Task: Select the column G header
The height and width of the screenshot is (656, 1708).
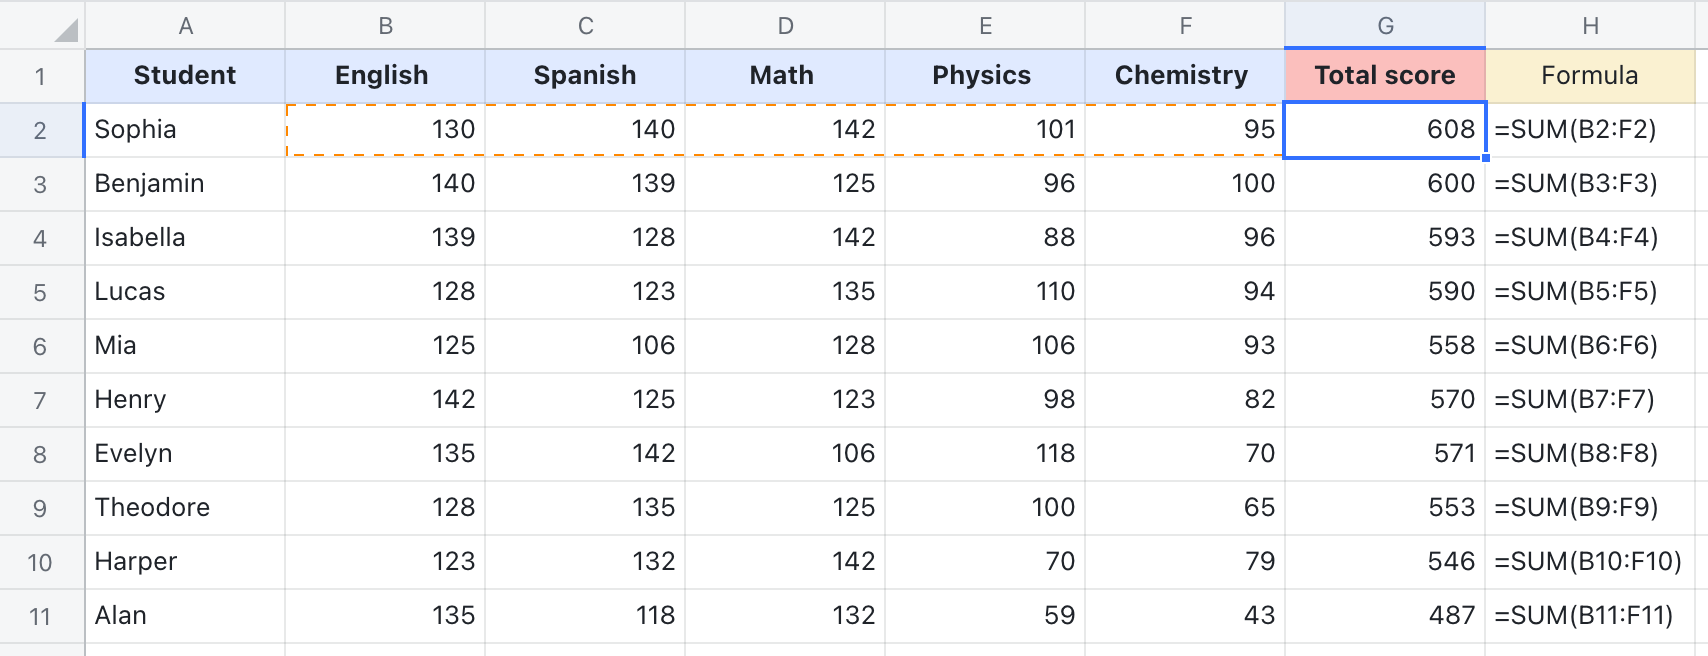Action: coord(1385,25)
